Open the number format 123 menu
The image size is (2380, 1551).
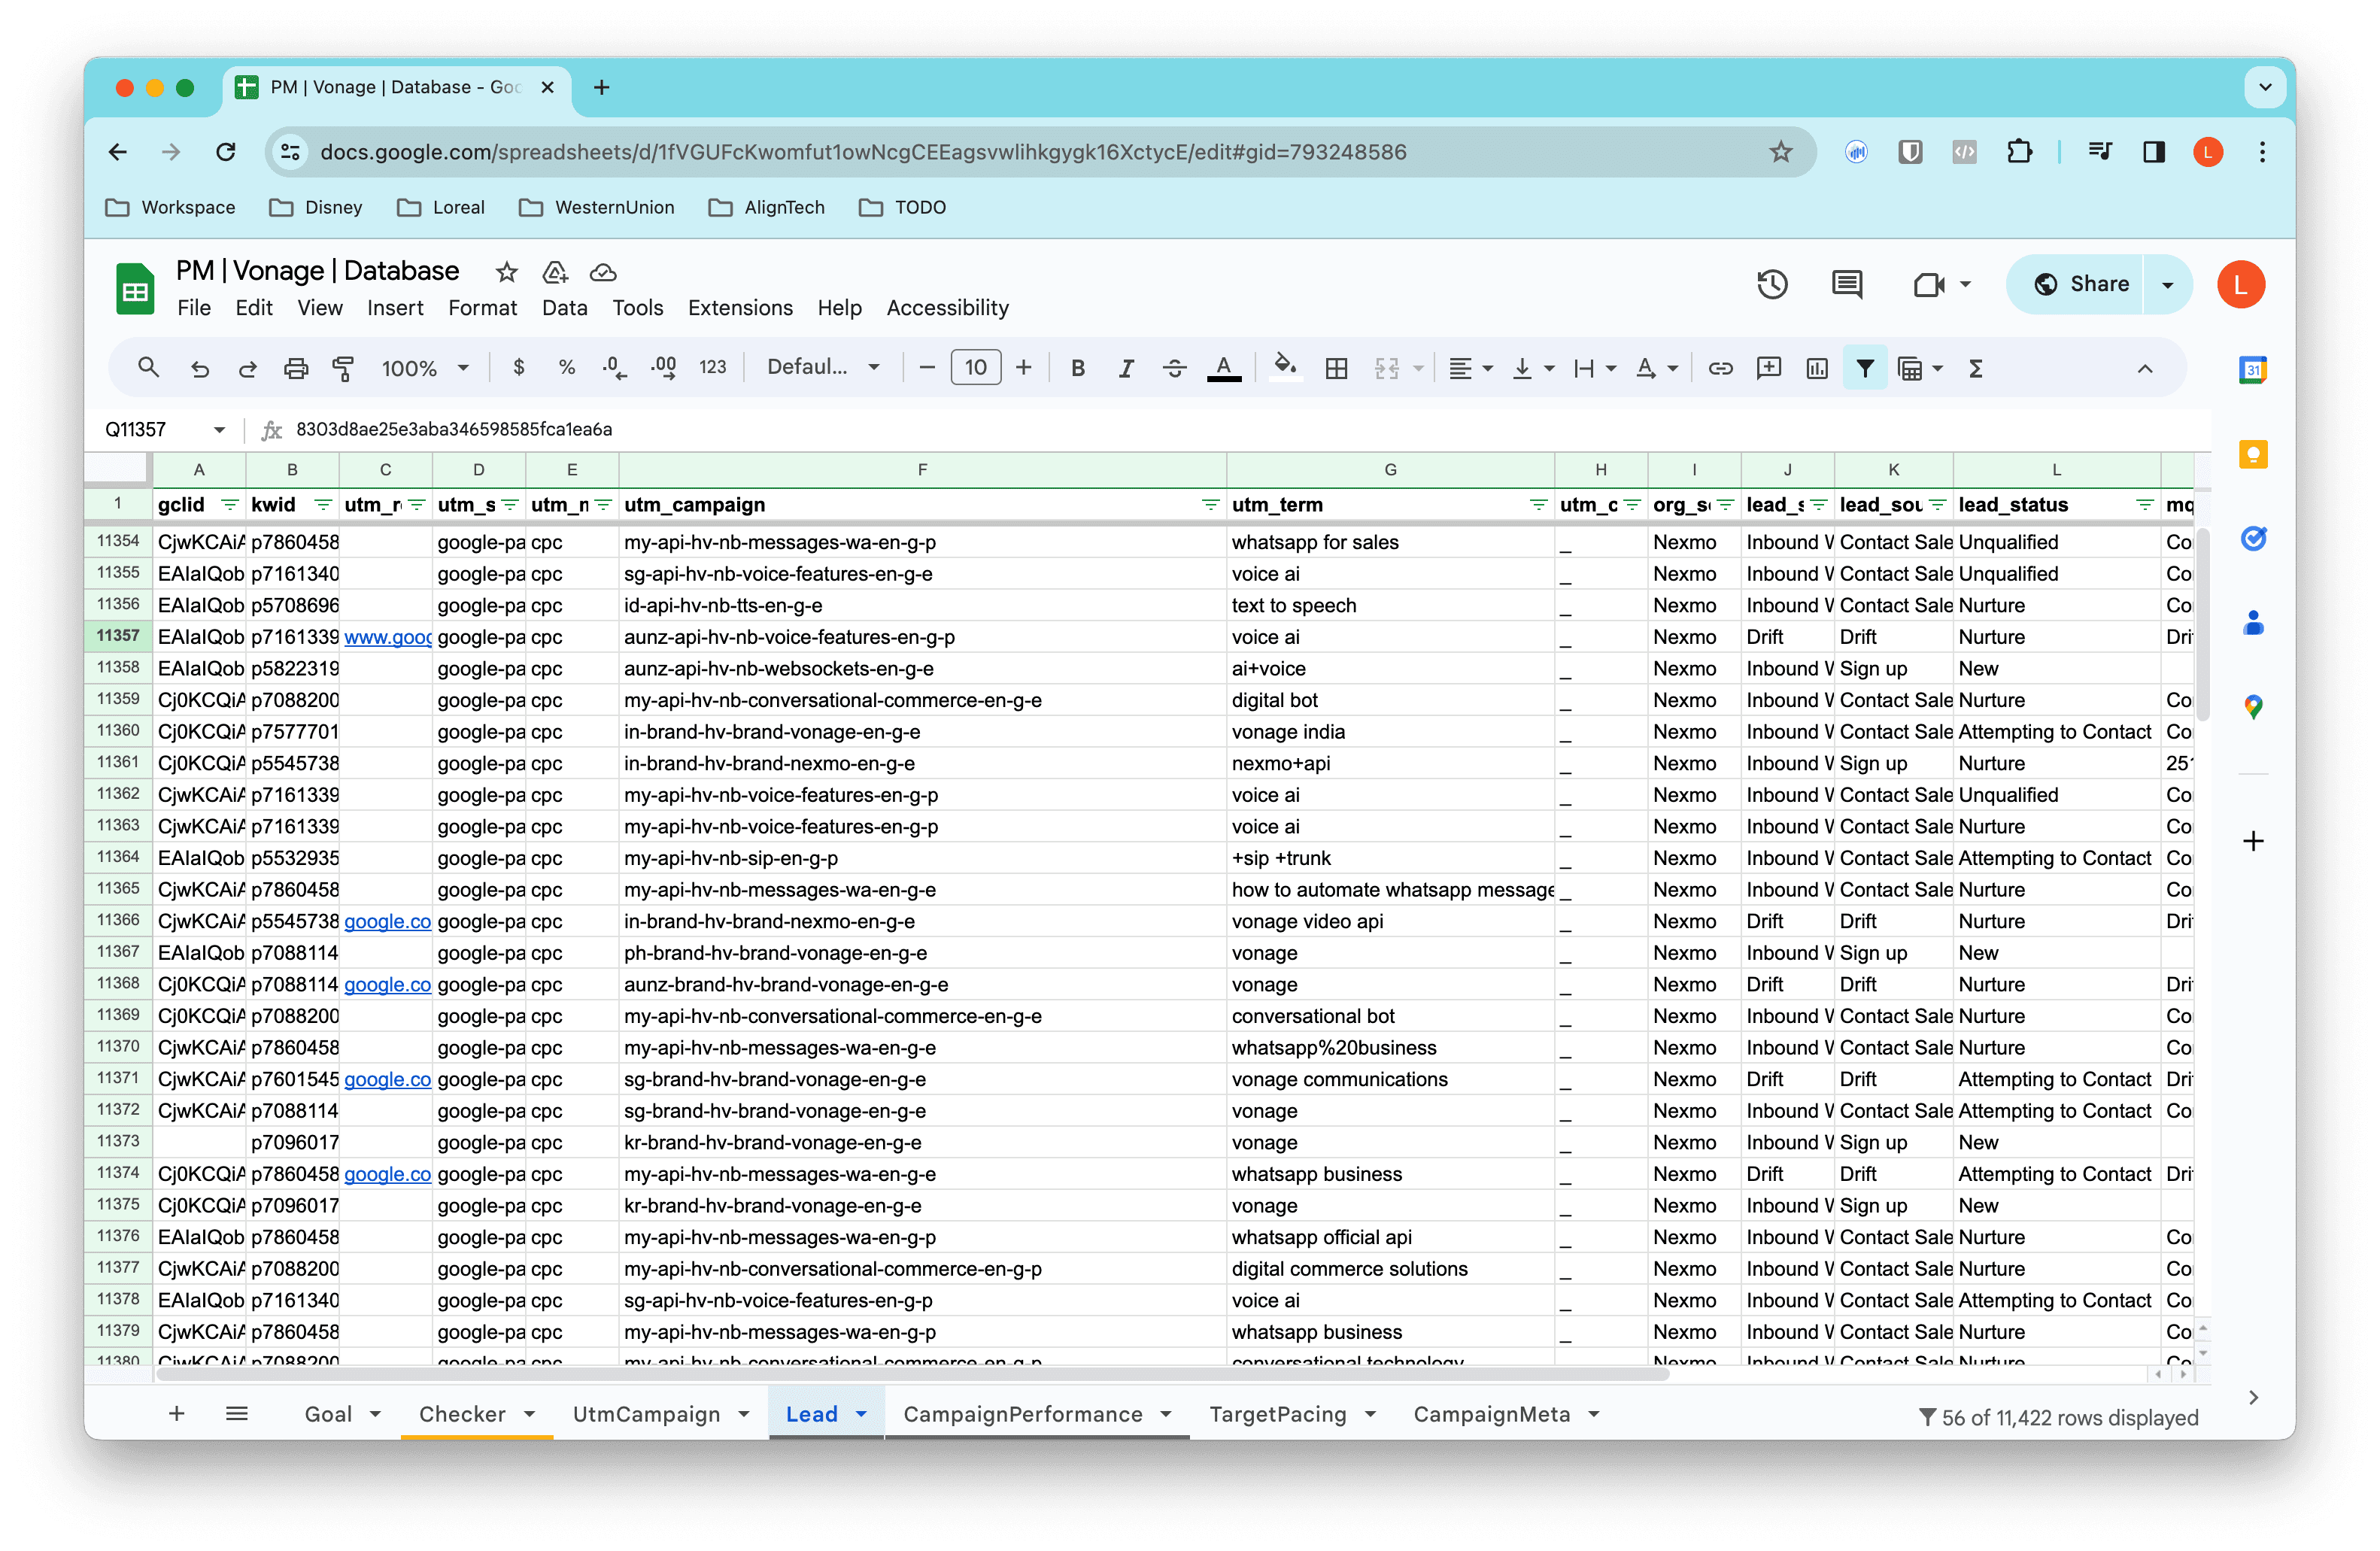click(x=712, y=367)
